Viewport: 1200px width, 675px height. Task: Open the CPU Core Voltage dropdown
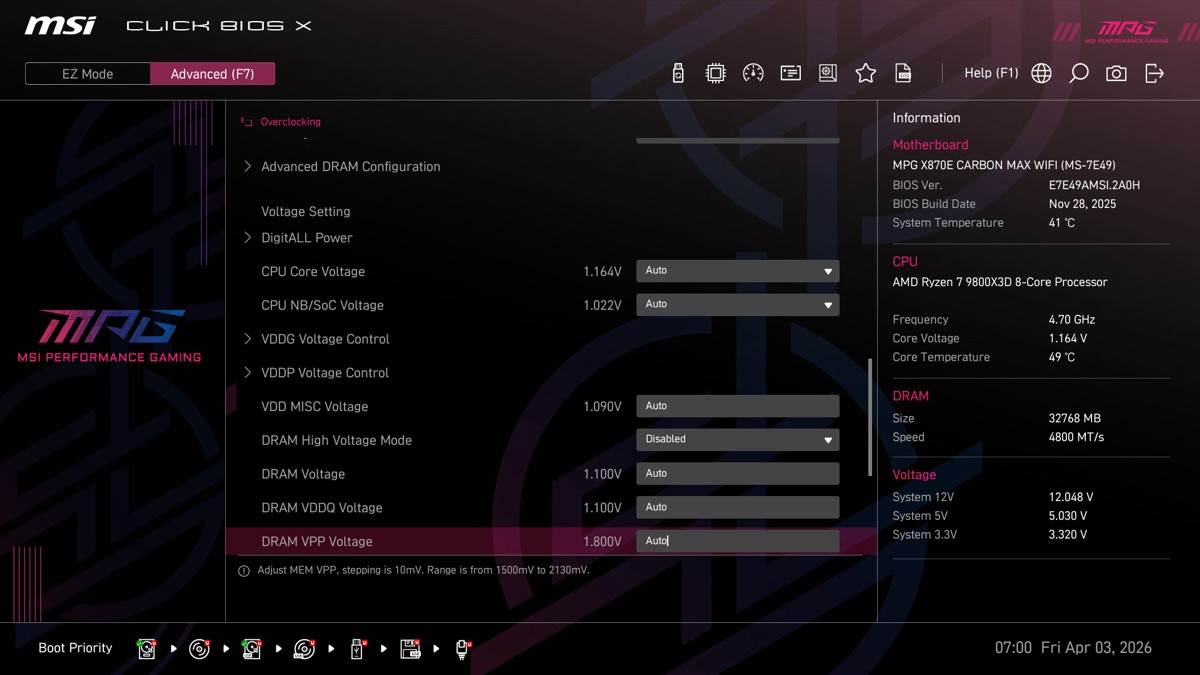pyautogui.click(x=737, y=271)
